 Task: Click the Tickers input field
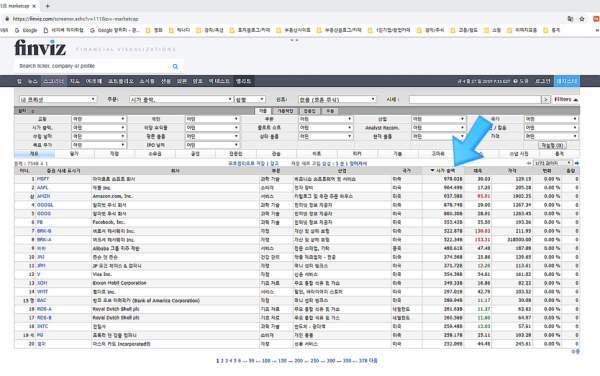[474, 99]
